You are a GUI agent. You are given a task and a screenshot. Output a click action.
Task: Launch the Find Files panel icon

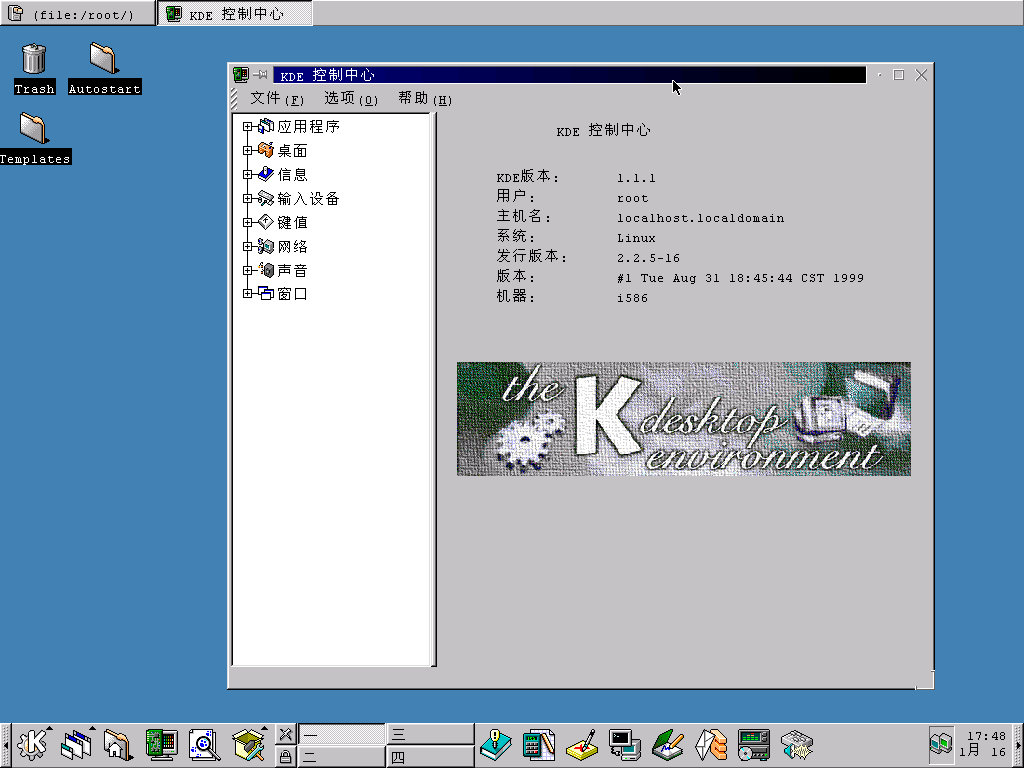click(204, 744)
